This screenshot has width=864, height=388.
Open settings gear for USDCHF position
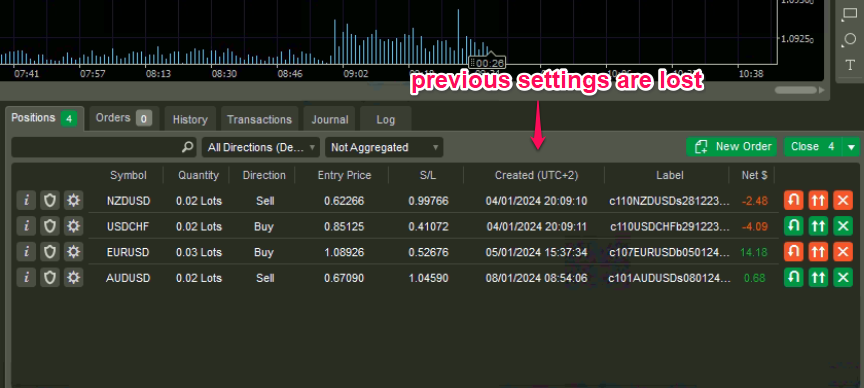pos(73,226)
